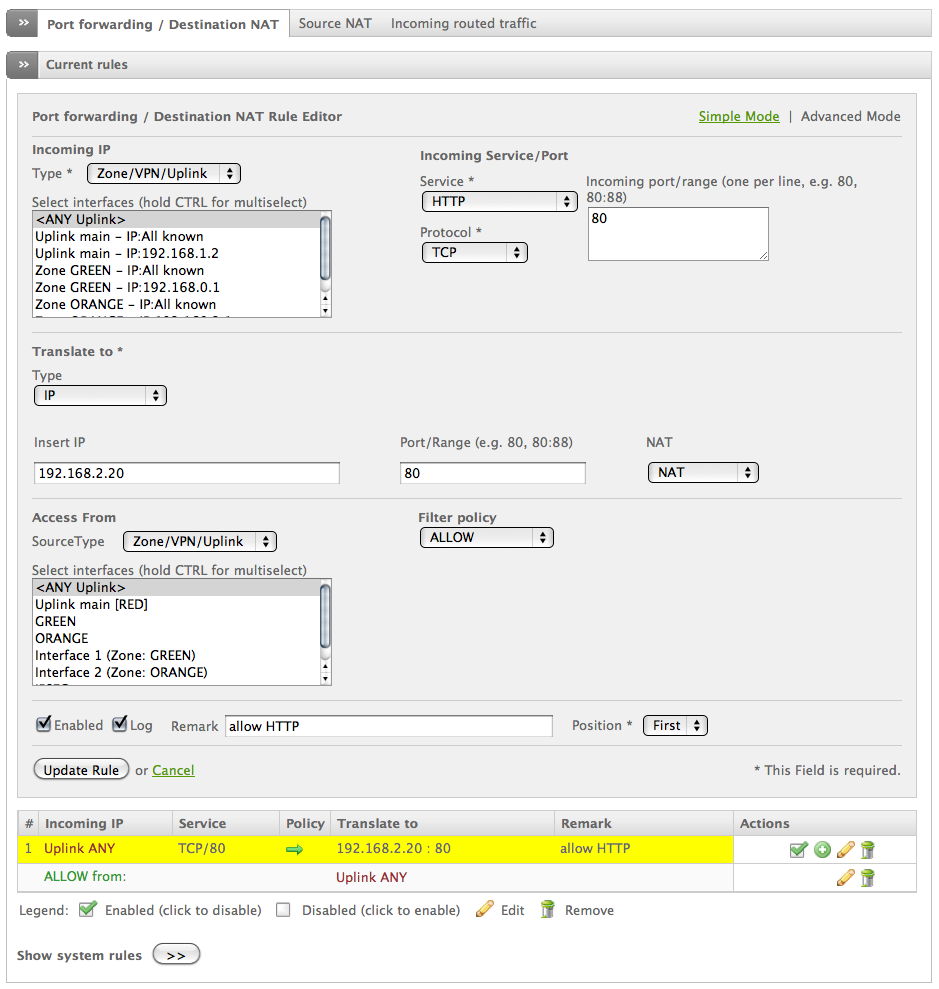Open the Position dropdown set to First
Viewport: 939px width, 989px height.
click(675, 726)
